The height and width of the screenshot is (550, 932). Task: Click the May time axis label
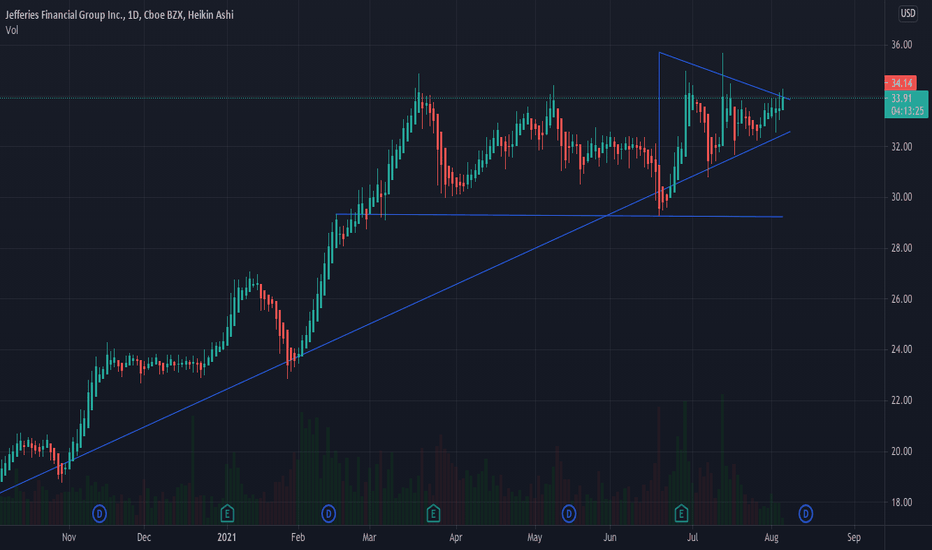coord(534,538)
